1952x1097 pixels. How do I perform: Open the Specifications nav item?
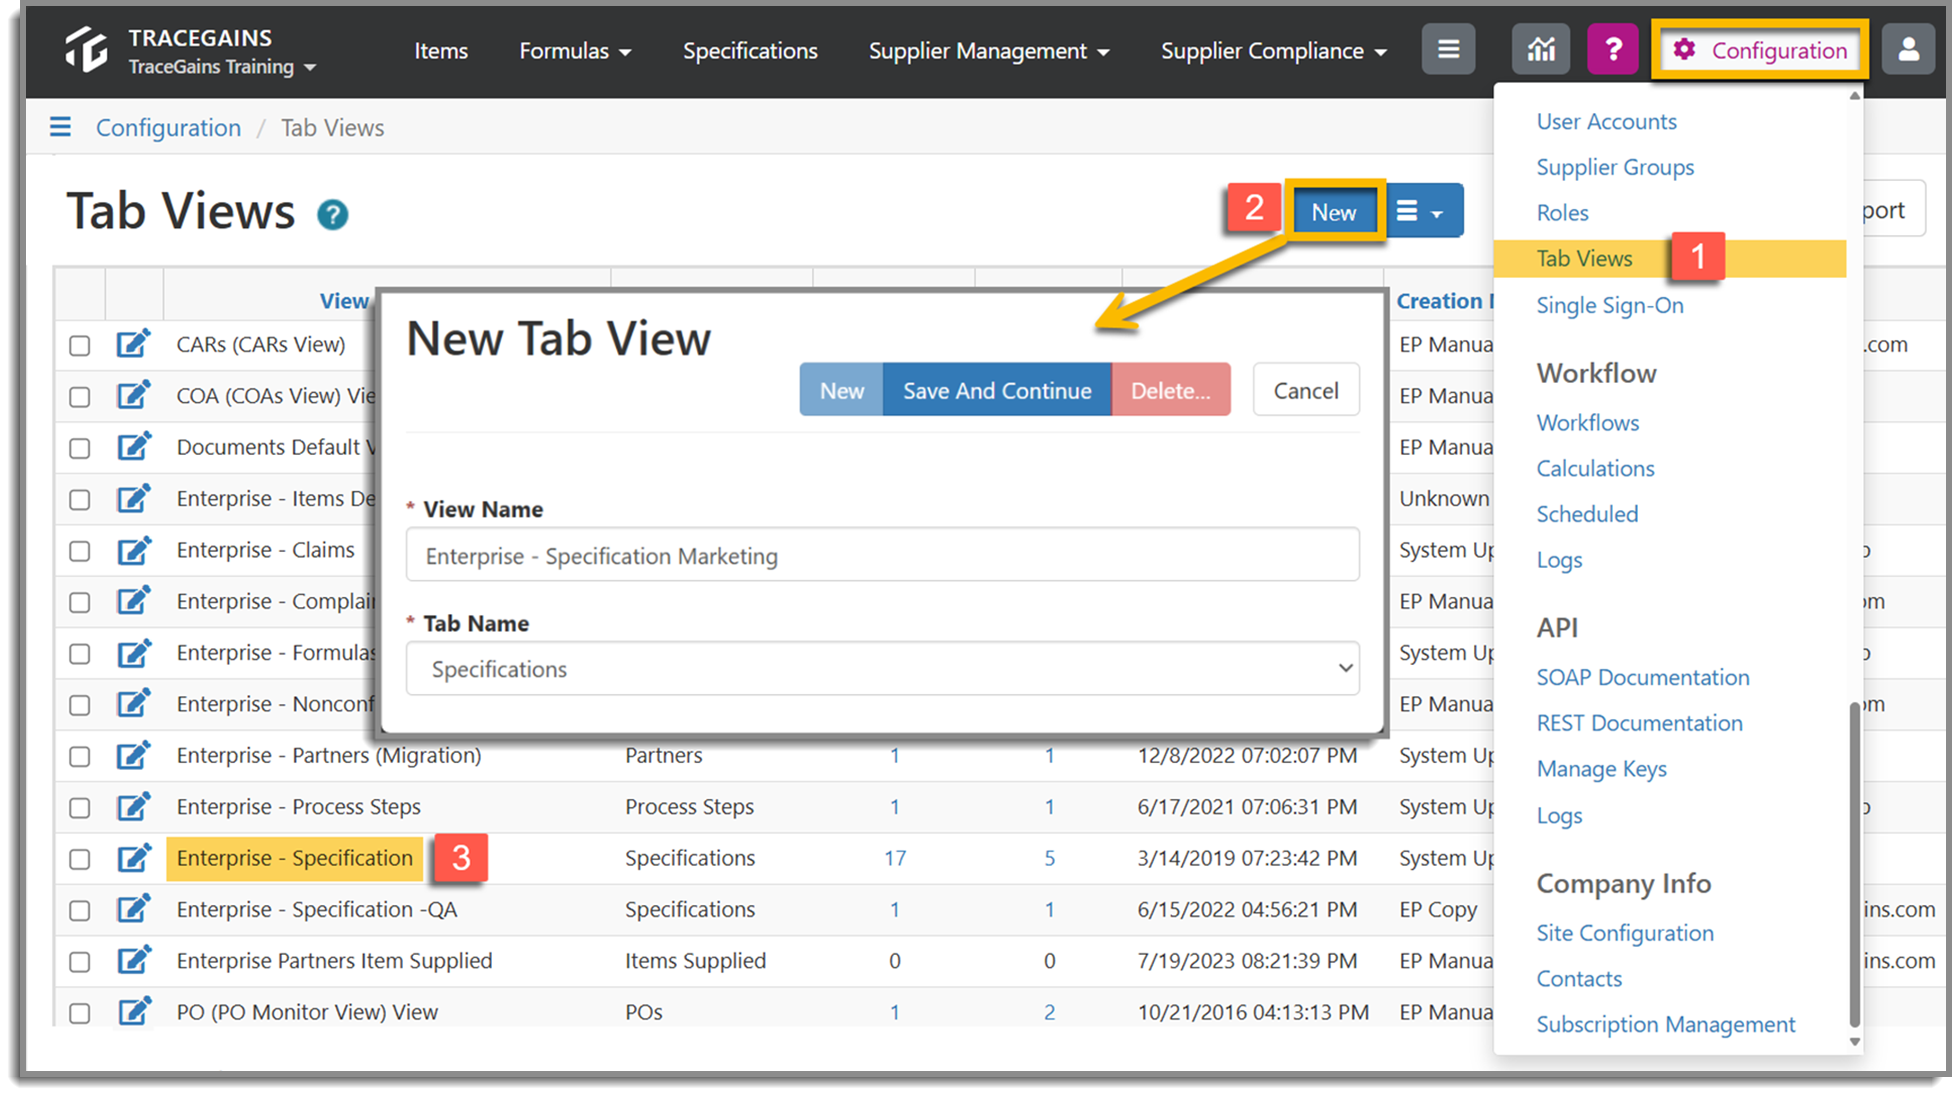click(x=750, y=50)
